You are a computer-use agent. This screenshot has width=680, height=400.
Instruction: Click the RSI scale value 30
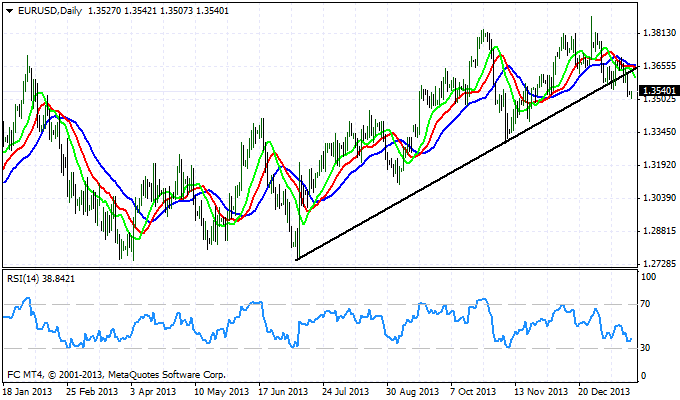(x=645, y=348)
